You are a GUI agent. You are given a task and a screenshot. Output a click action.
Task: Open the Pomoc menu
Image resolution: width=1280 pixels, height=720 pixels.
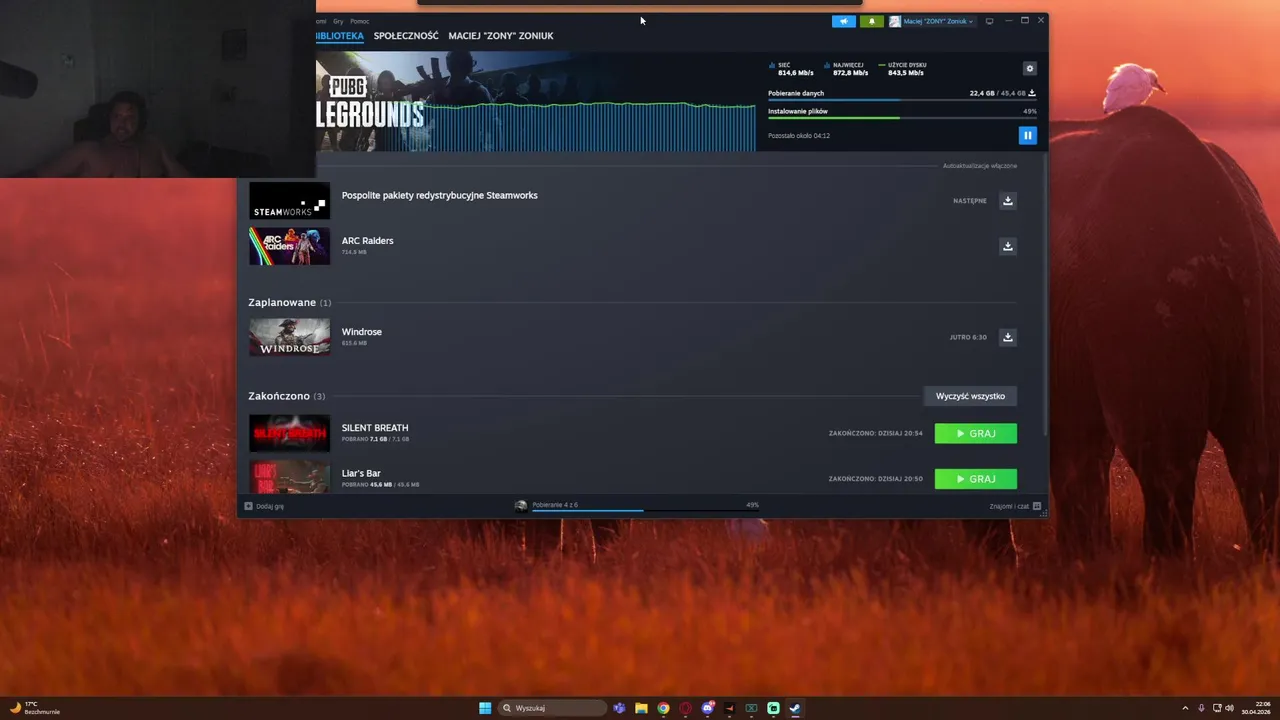point(359,21)
